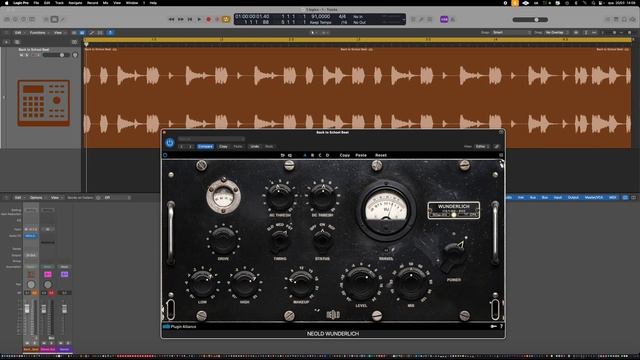Open the mixer Options menu
The height and width of the screenshot is (360, 640).
(x=37, y=198)
